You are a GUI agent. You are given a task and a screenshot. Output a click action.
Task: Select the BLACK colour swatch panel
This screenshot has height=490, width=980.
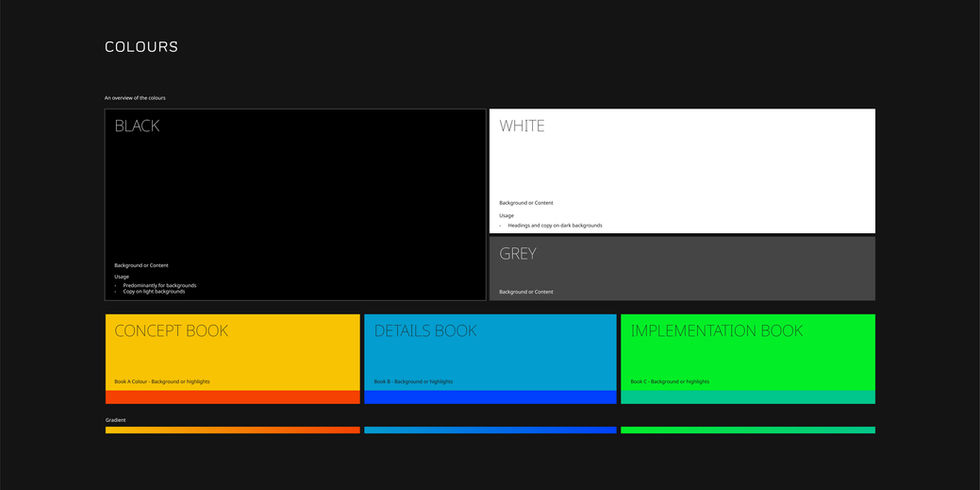pyautogui.click(x=295, y=204)
